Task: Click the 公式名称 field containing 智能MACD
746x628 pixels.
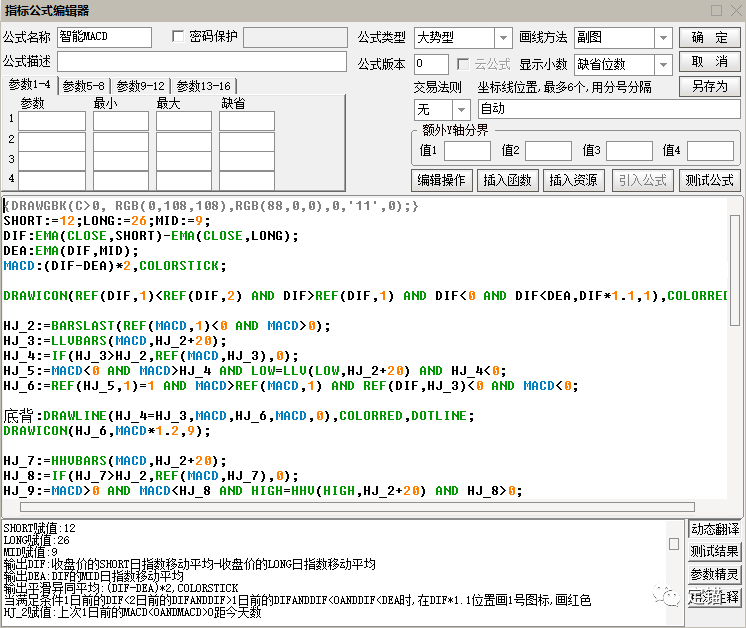Action: 104,37
